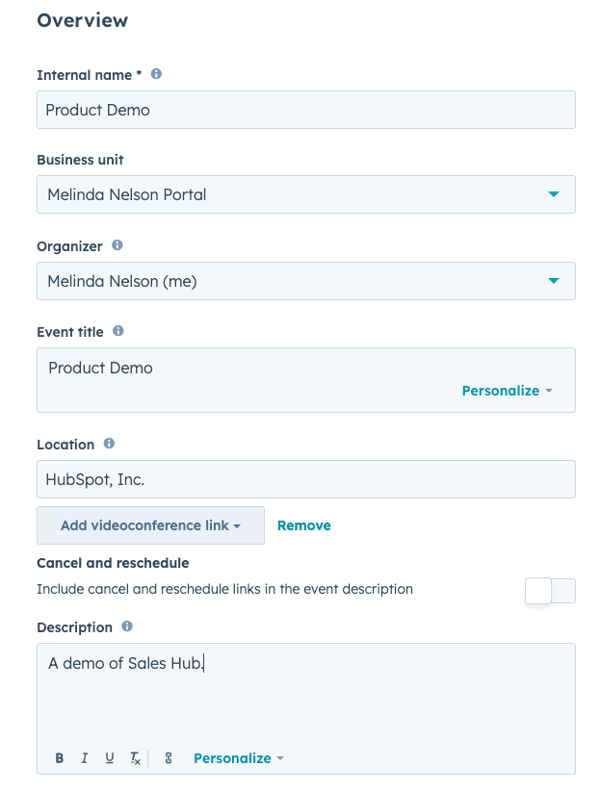
Task: Open Personalize menu in Description editor
Action: click(x=239, y=758)
